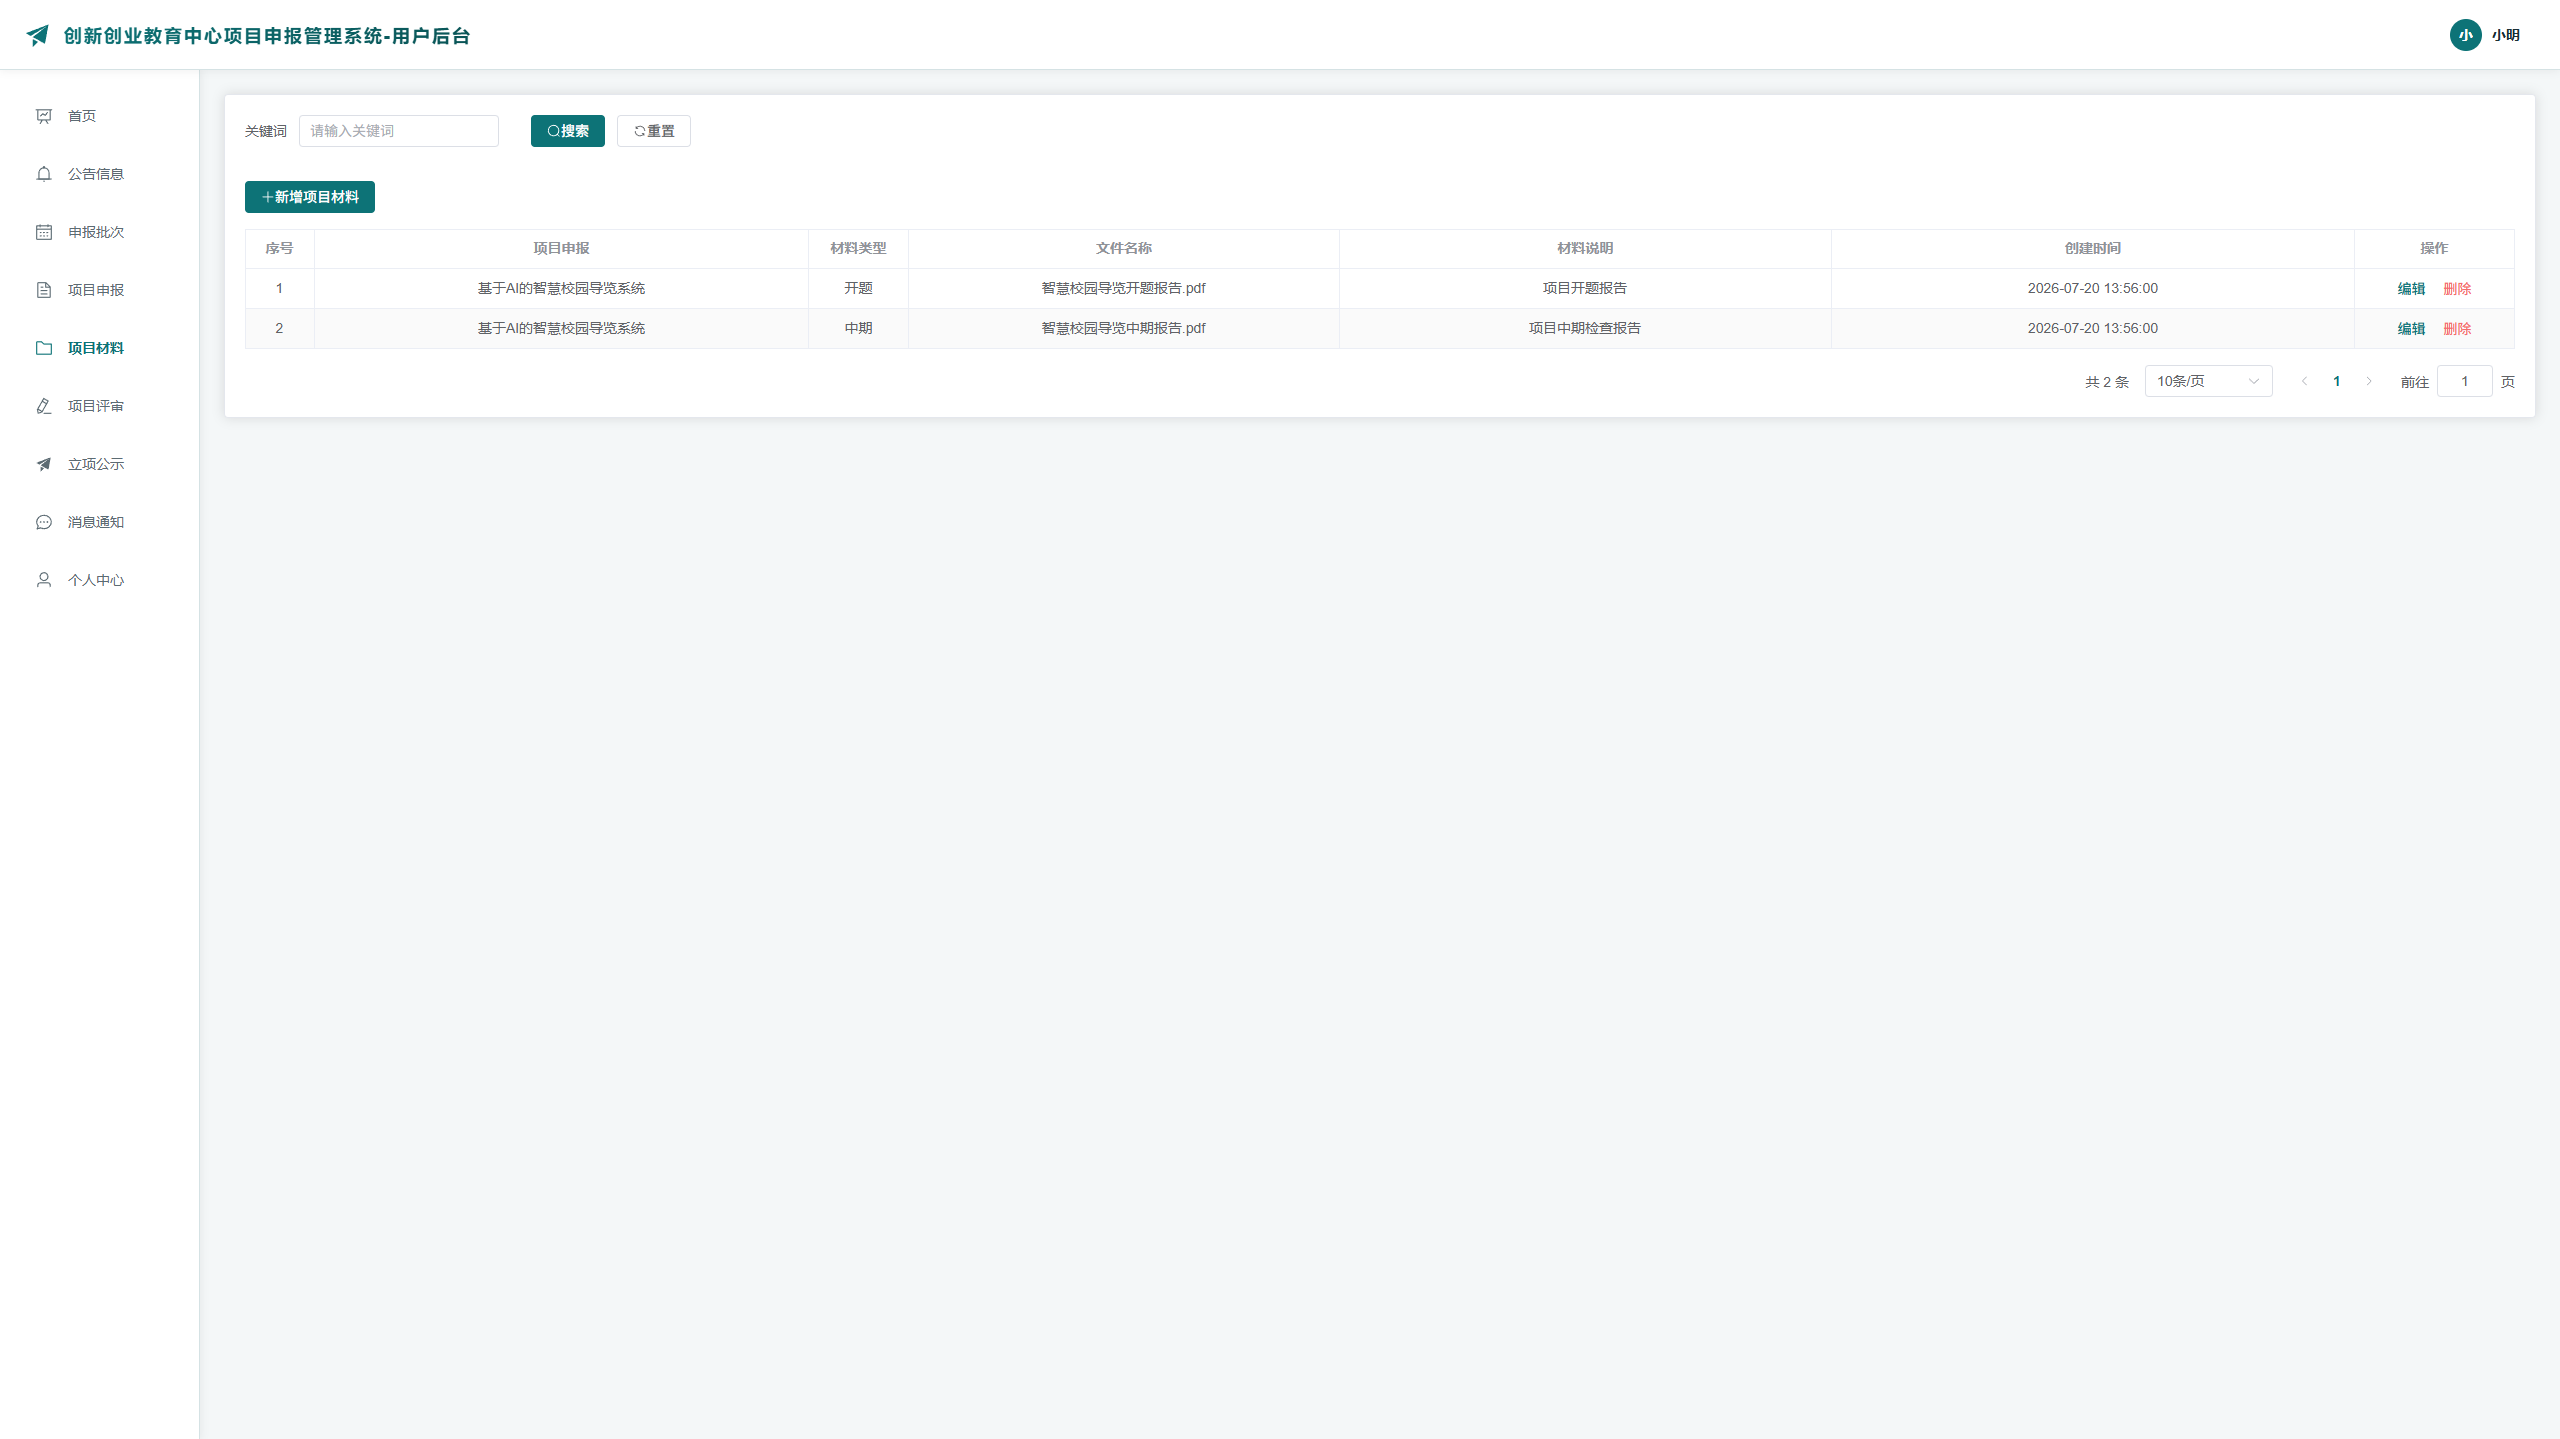This screenshot has height=1439, width=2560.
Task: Click 小明 username in the header
Action: (2505, 35)
